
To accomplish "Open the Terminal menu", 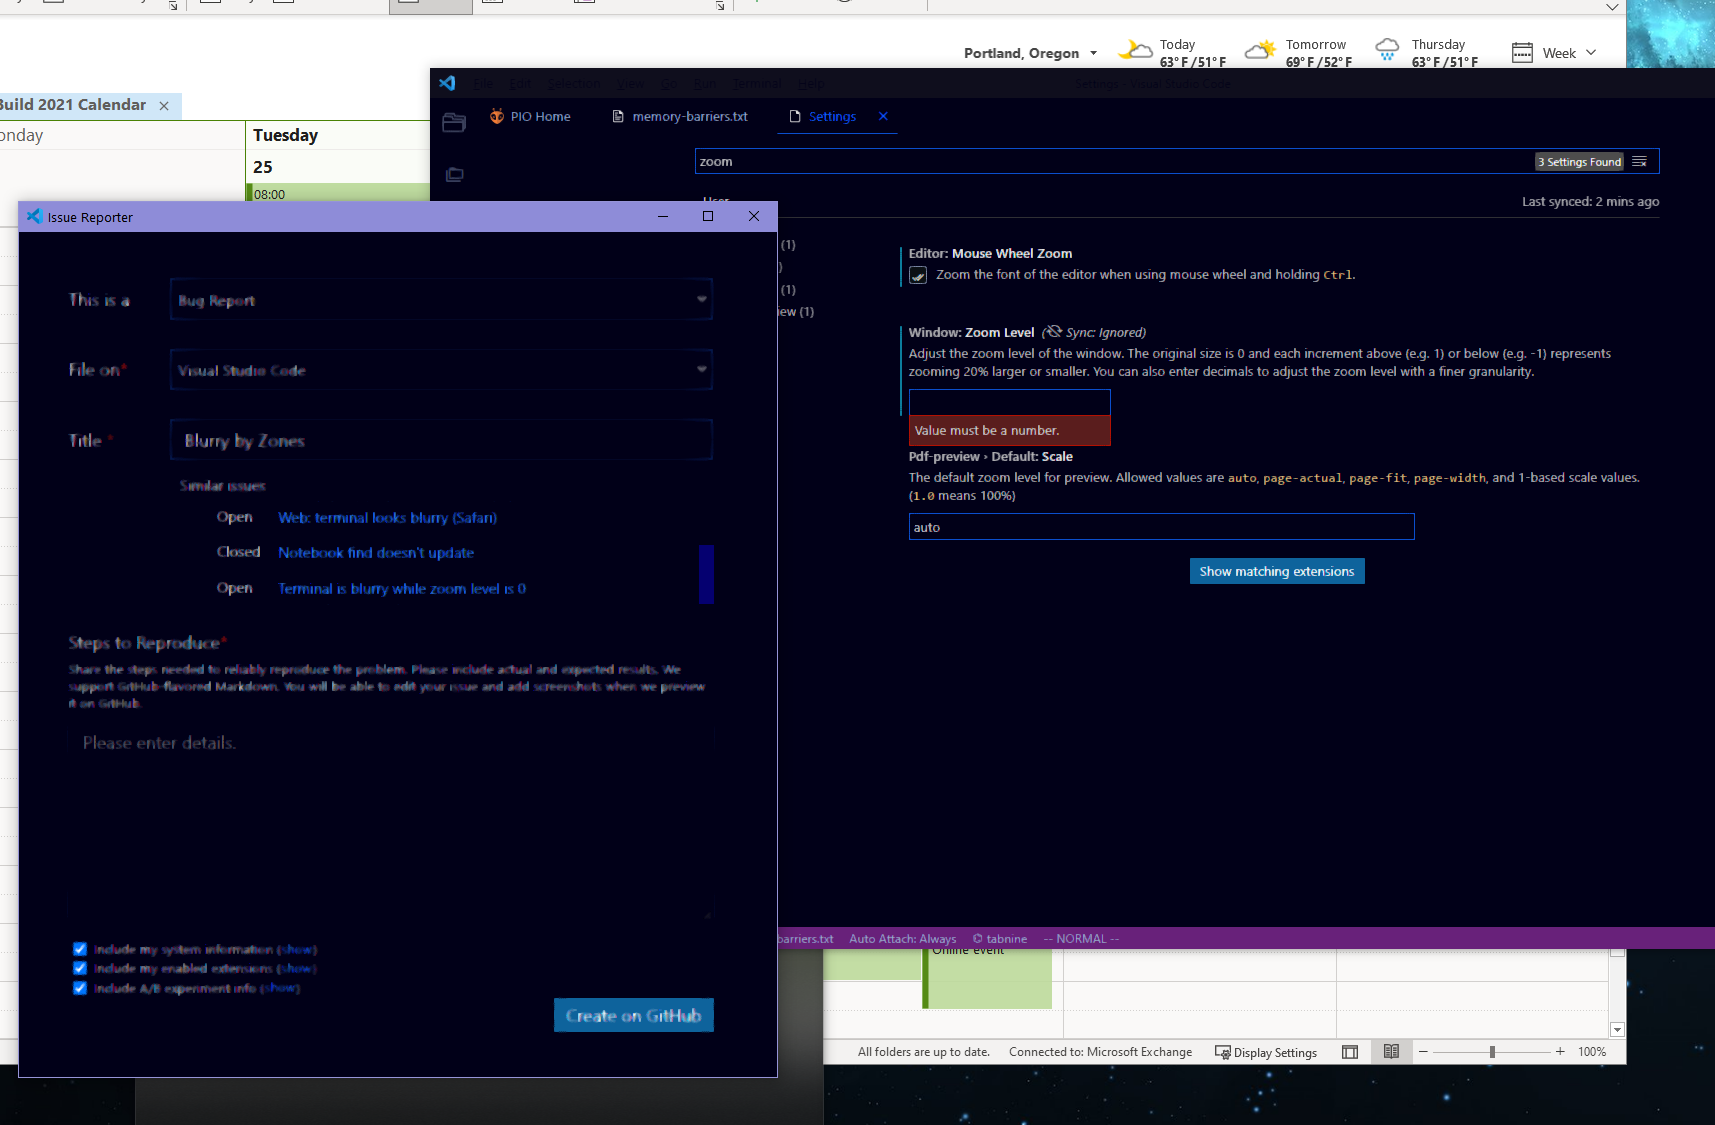I will (757, 84).
